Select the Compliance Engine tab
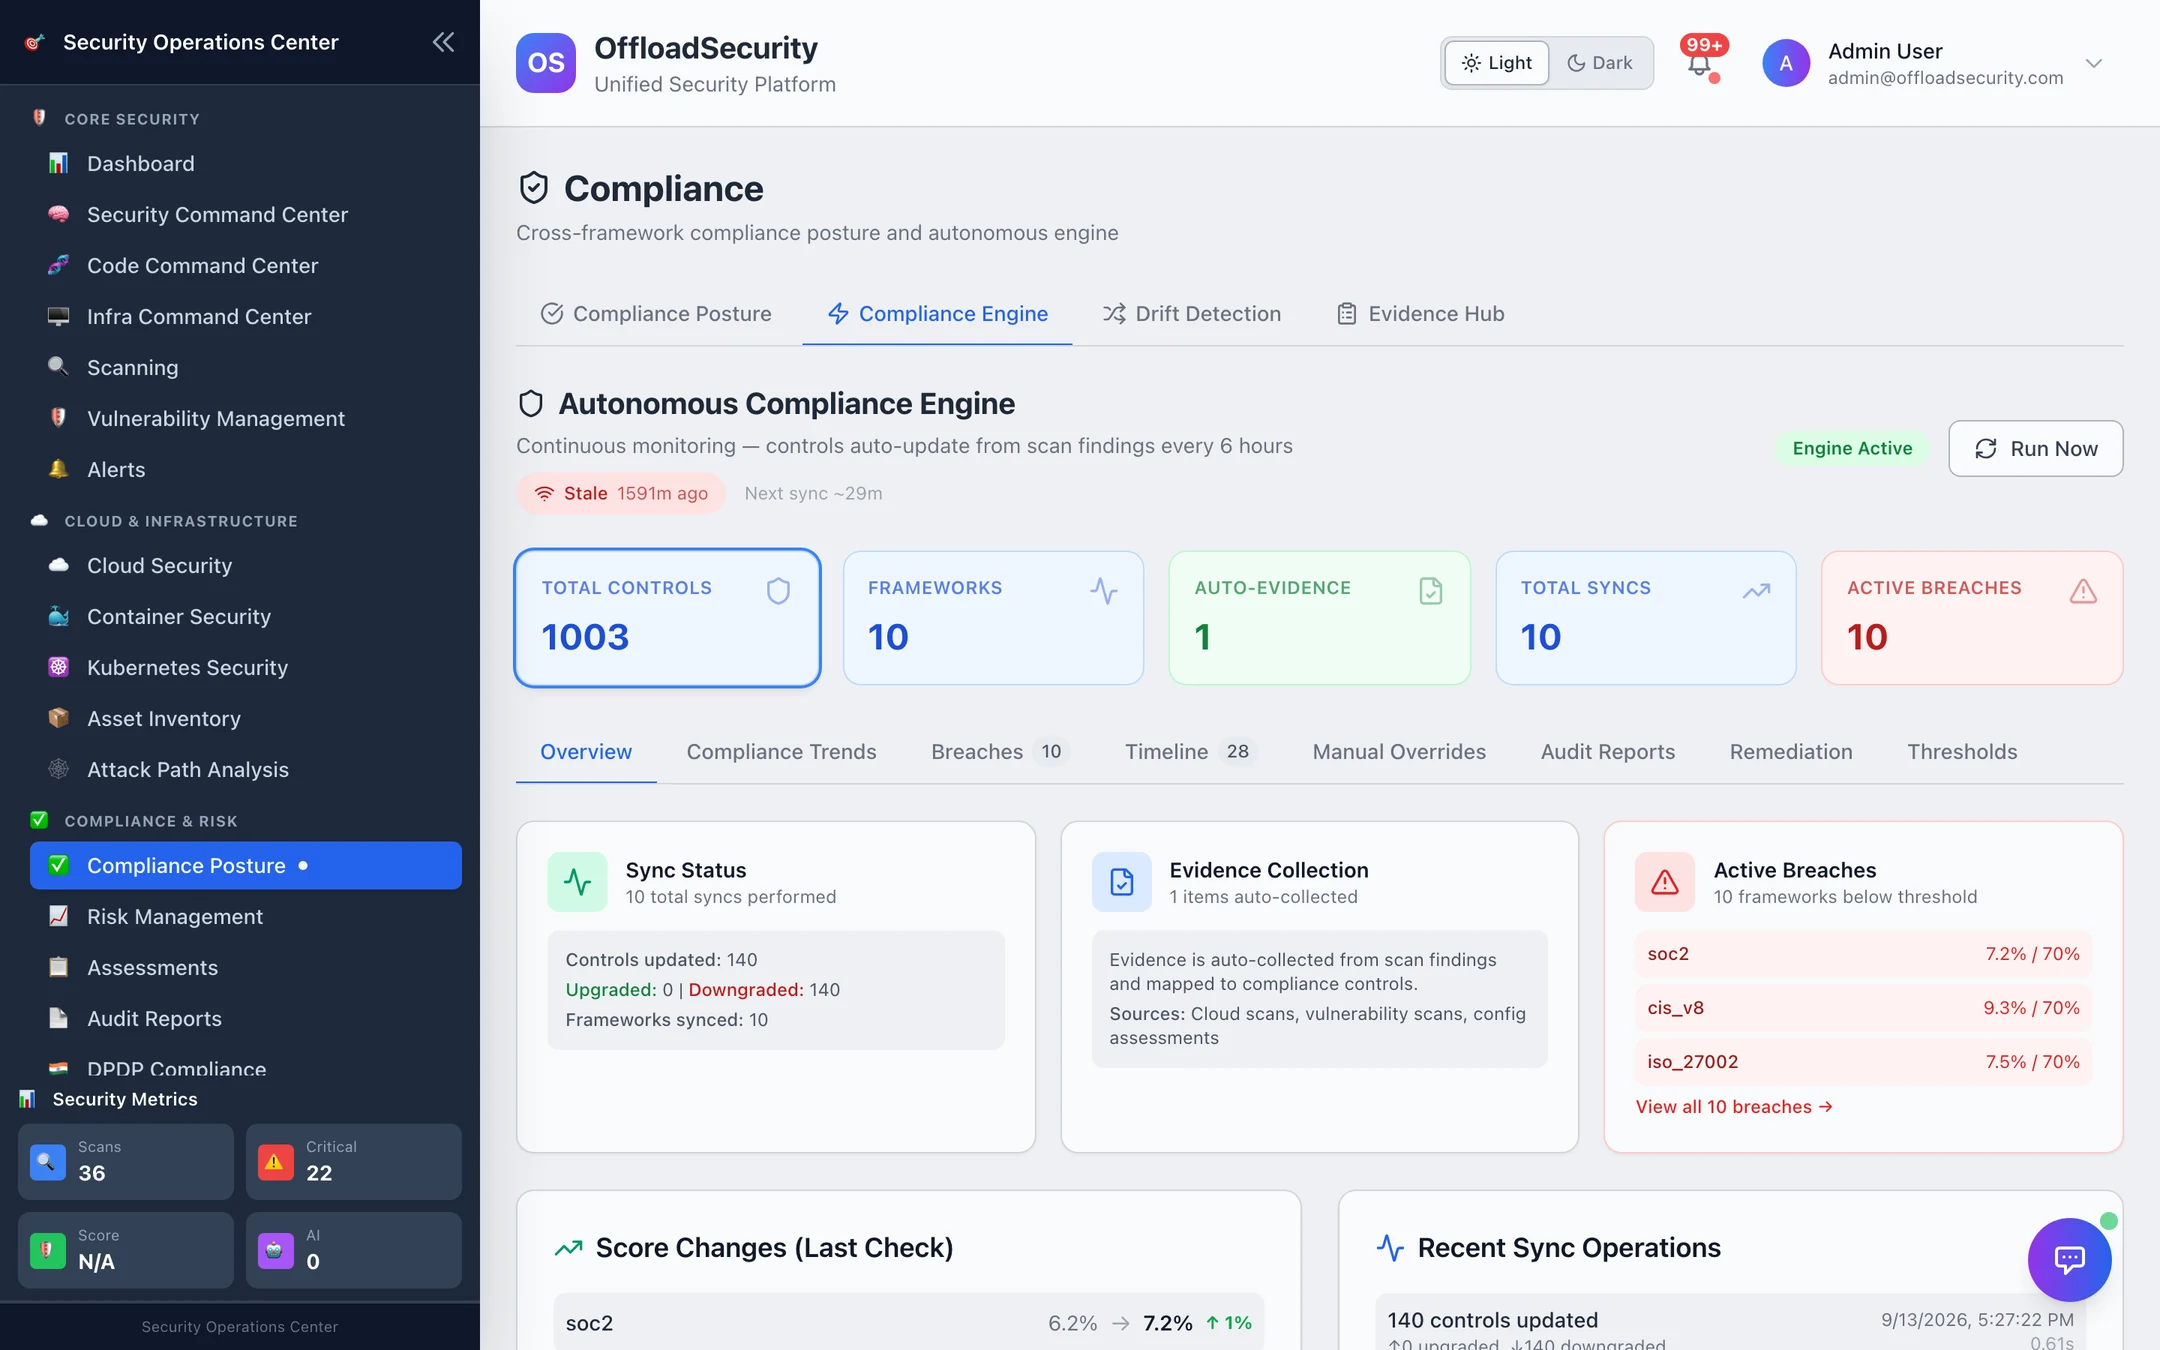 point(937,314)
